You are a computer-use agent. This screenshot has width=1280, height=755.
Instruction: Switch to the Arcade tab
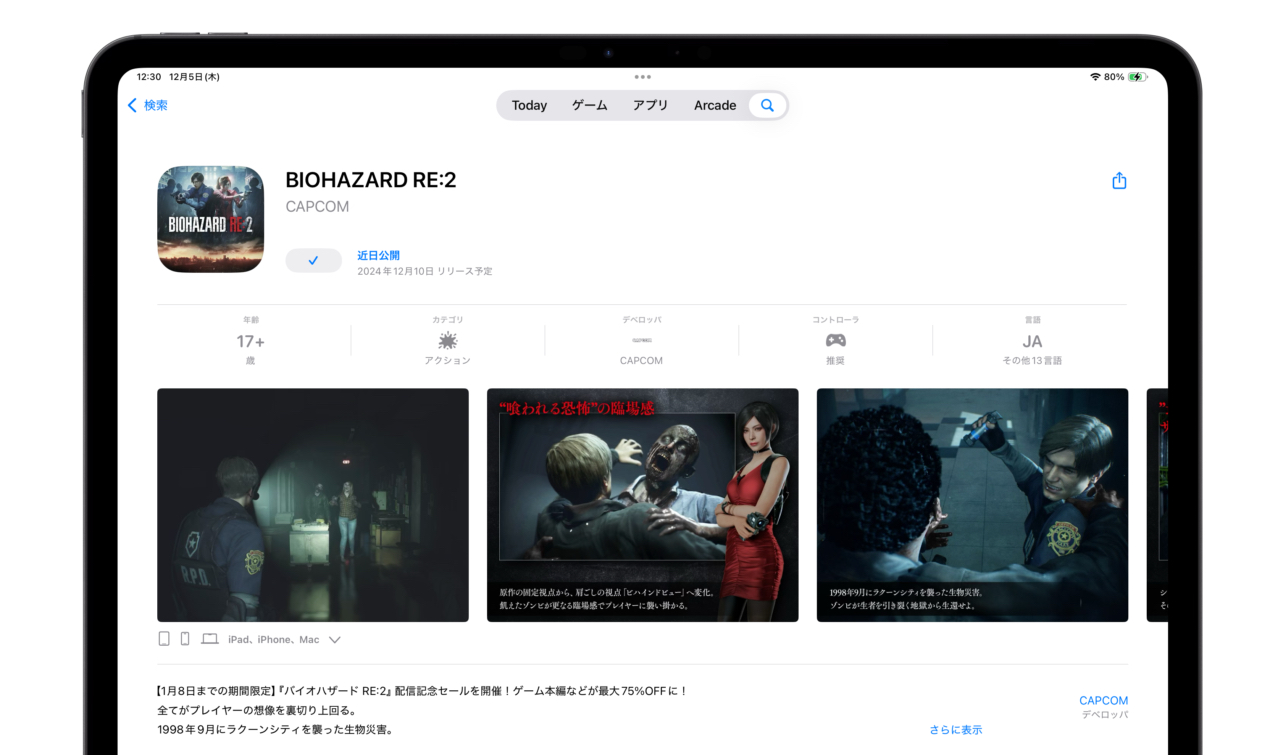(715, 105)
